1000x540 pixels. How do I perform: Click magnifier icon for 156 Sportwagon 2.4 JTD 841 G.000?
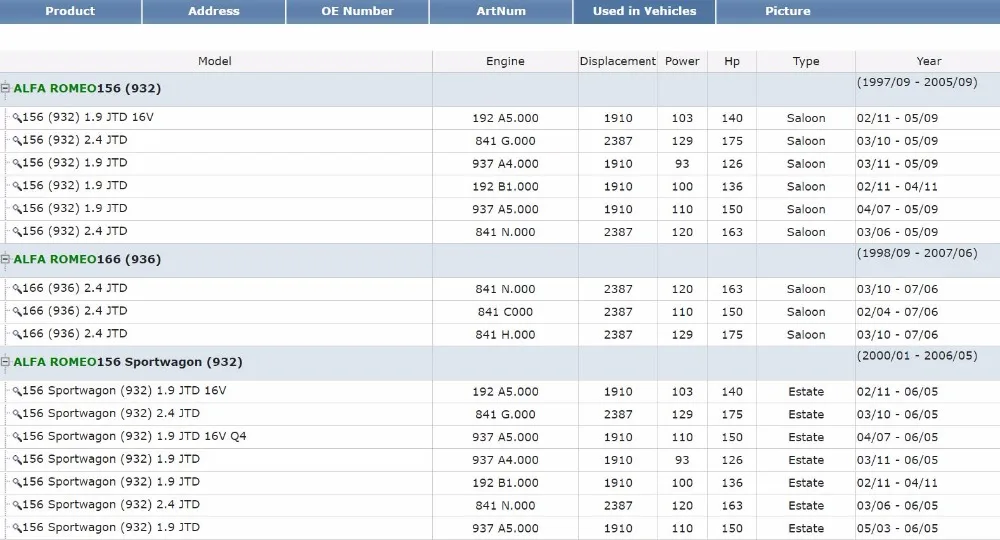pos(17,414)
